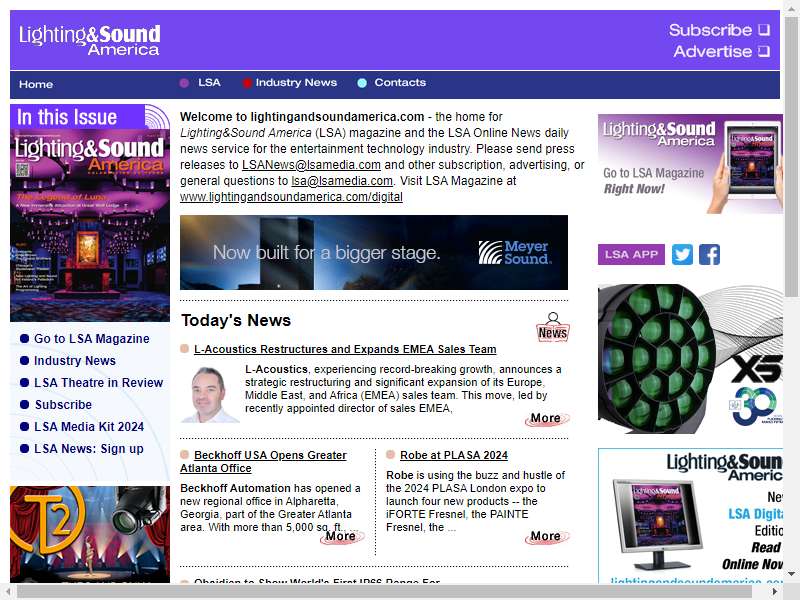Click Advertise link in the header

[712, 51]
